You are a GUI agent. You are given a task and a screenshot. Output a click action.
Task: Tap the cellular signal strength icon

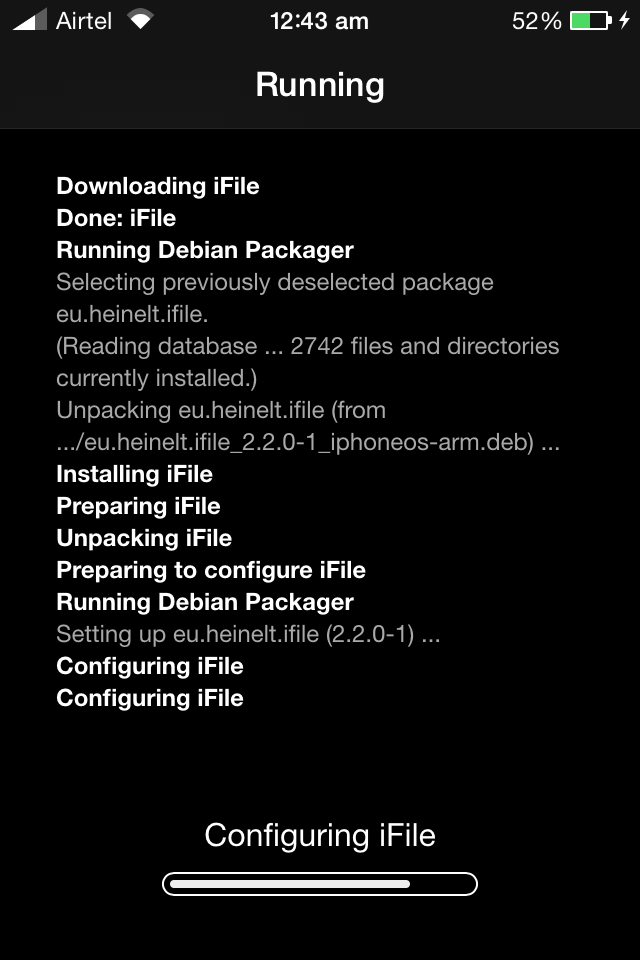pyautogui.click(x=30, y=20)
